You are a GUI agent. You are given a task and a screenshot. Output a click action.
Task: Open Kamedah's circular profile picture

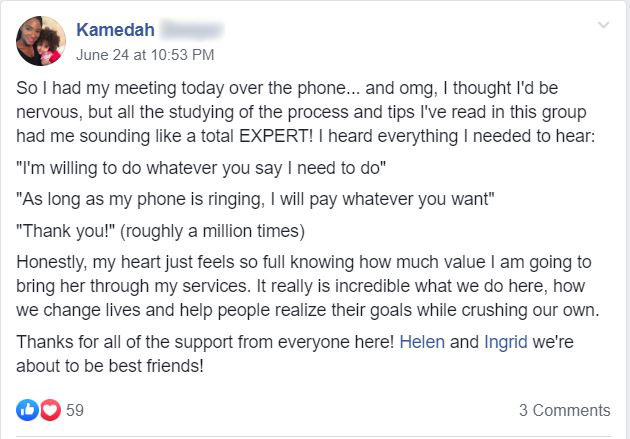tap(41, 41)
